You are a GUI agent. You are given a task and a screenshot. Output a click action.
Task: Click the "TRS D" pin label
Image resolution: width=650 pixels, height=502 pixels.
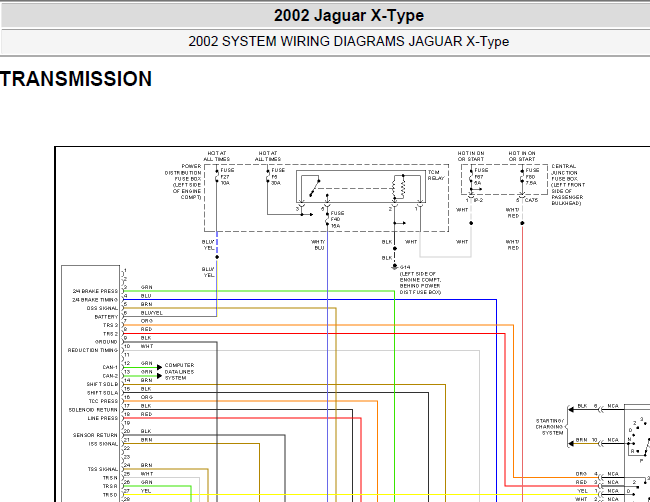pyautogui.click(x=110, y=495)
